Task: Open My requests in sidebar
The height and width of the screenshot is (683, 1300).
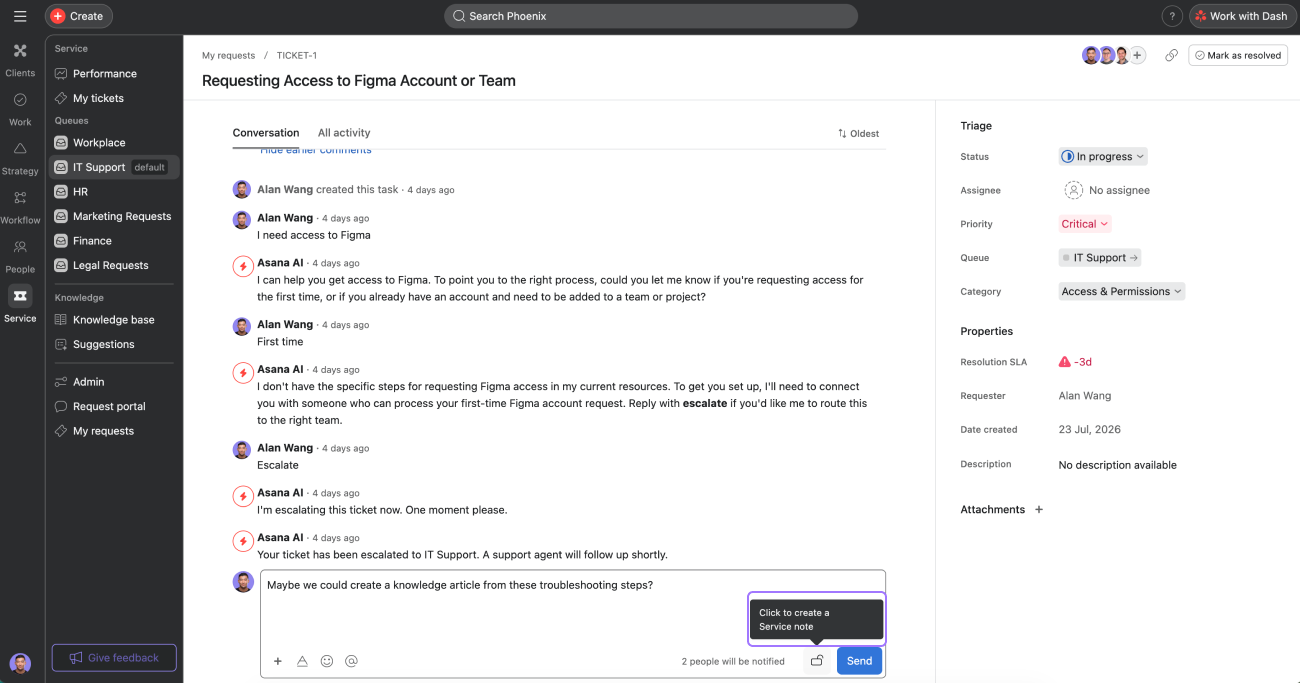Action: pyautogui.click(x=113, y=431)
